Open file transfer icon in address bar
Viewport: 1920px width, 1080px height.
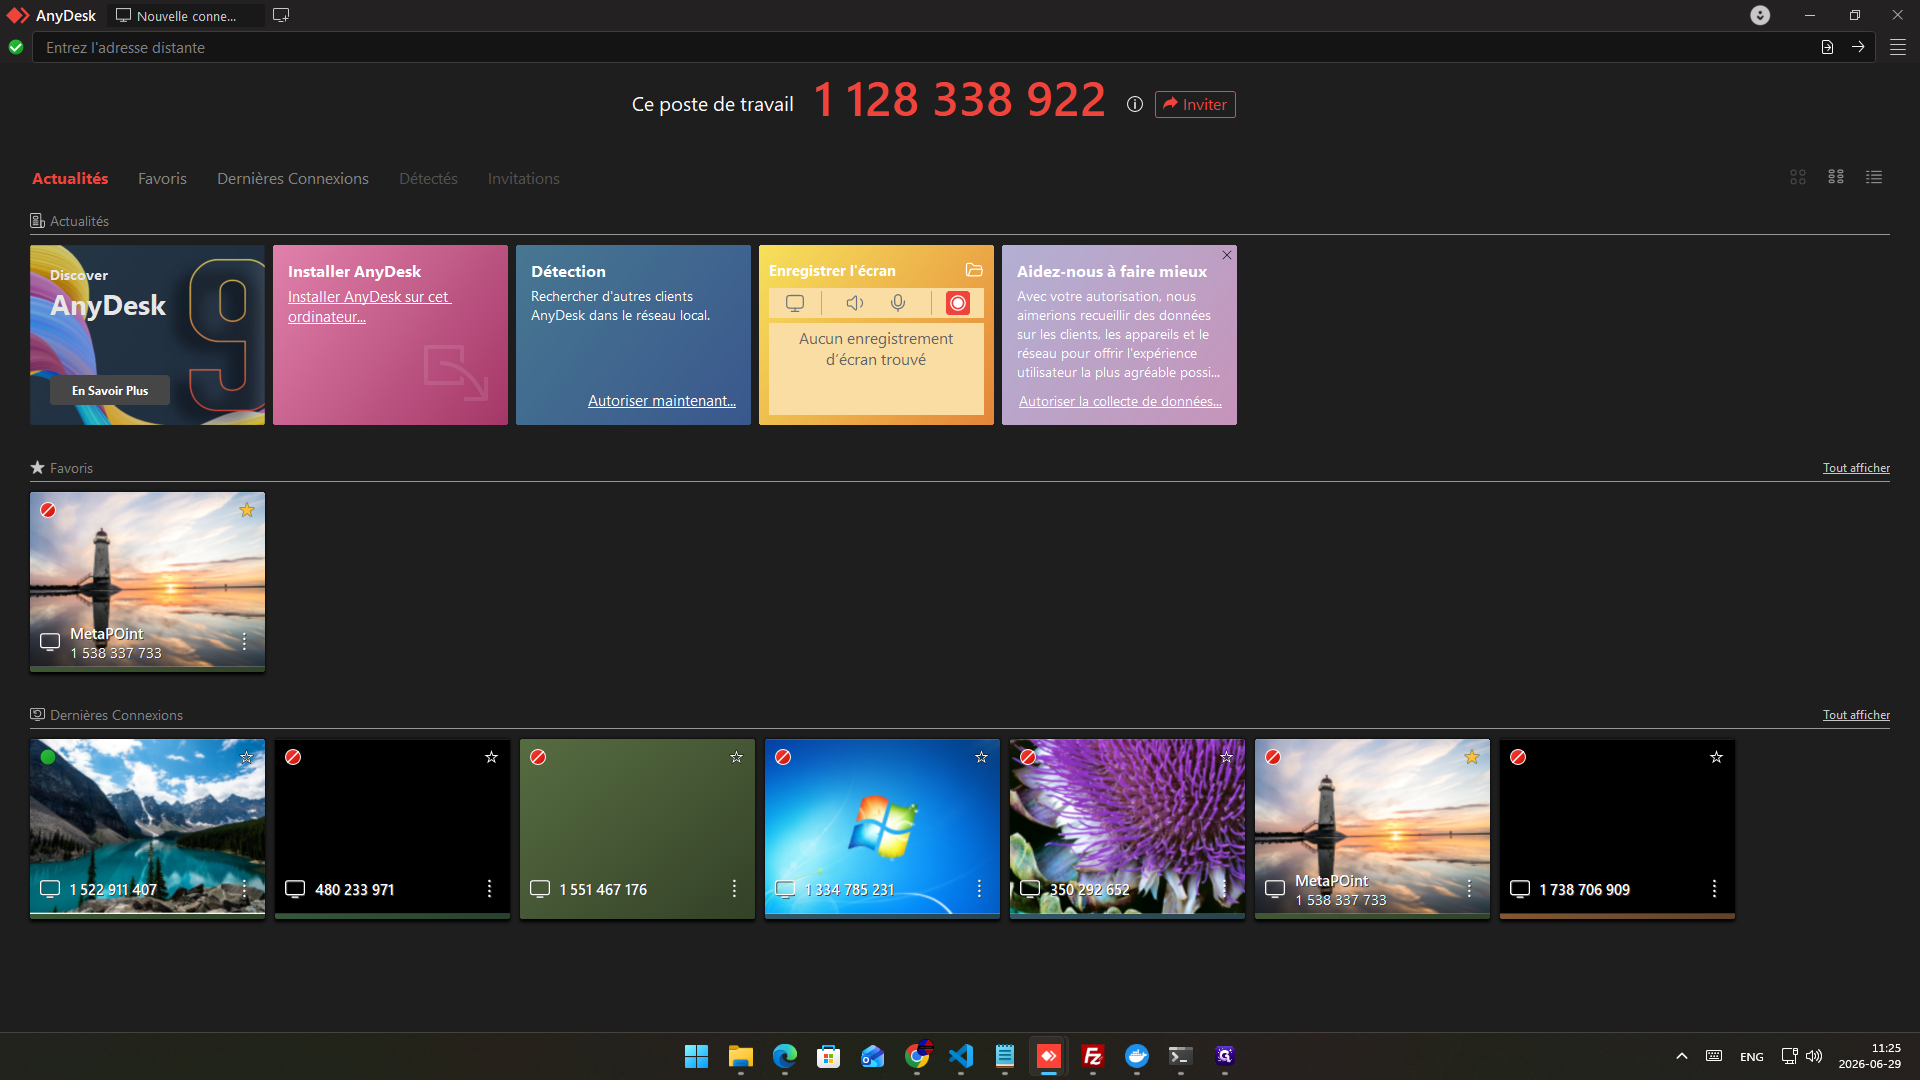tap(1827, 47)
